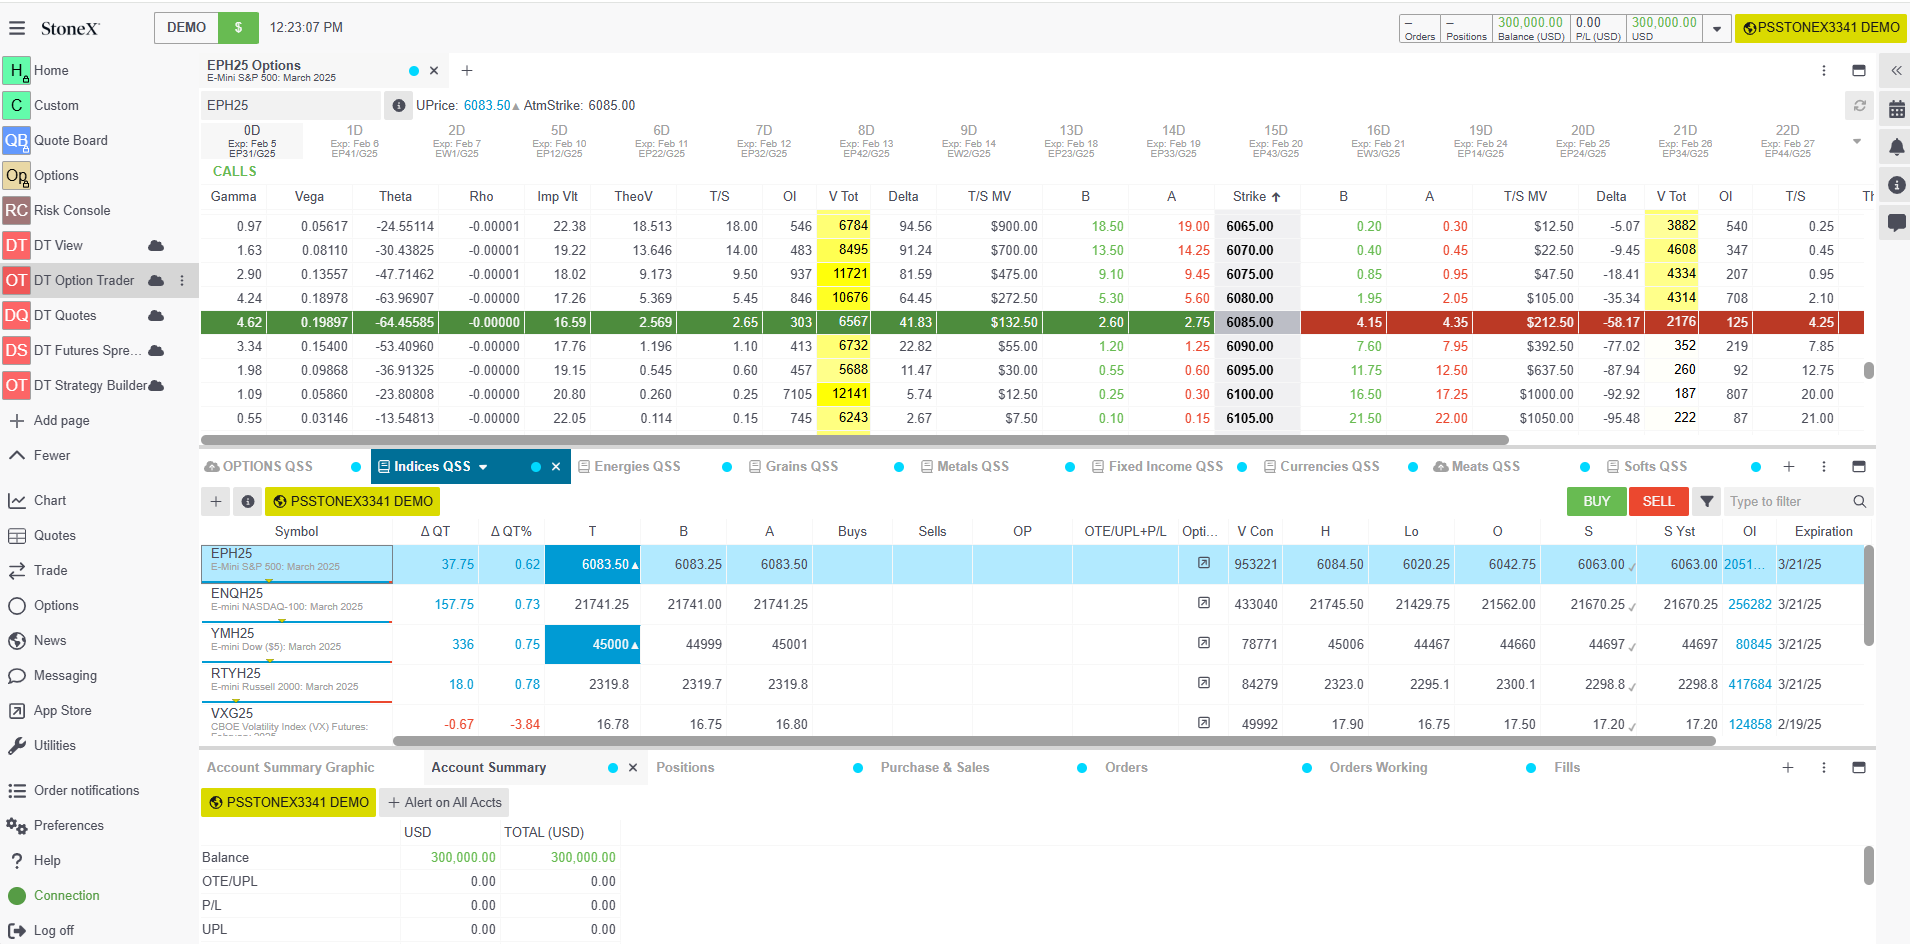
Task: Toggle link dot on Account Summary tab
Action: point(613,768)
